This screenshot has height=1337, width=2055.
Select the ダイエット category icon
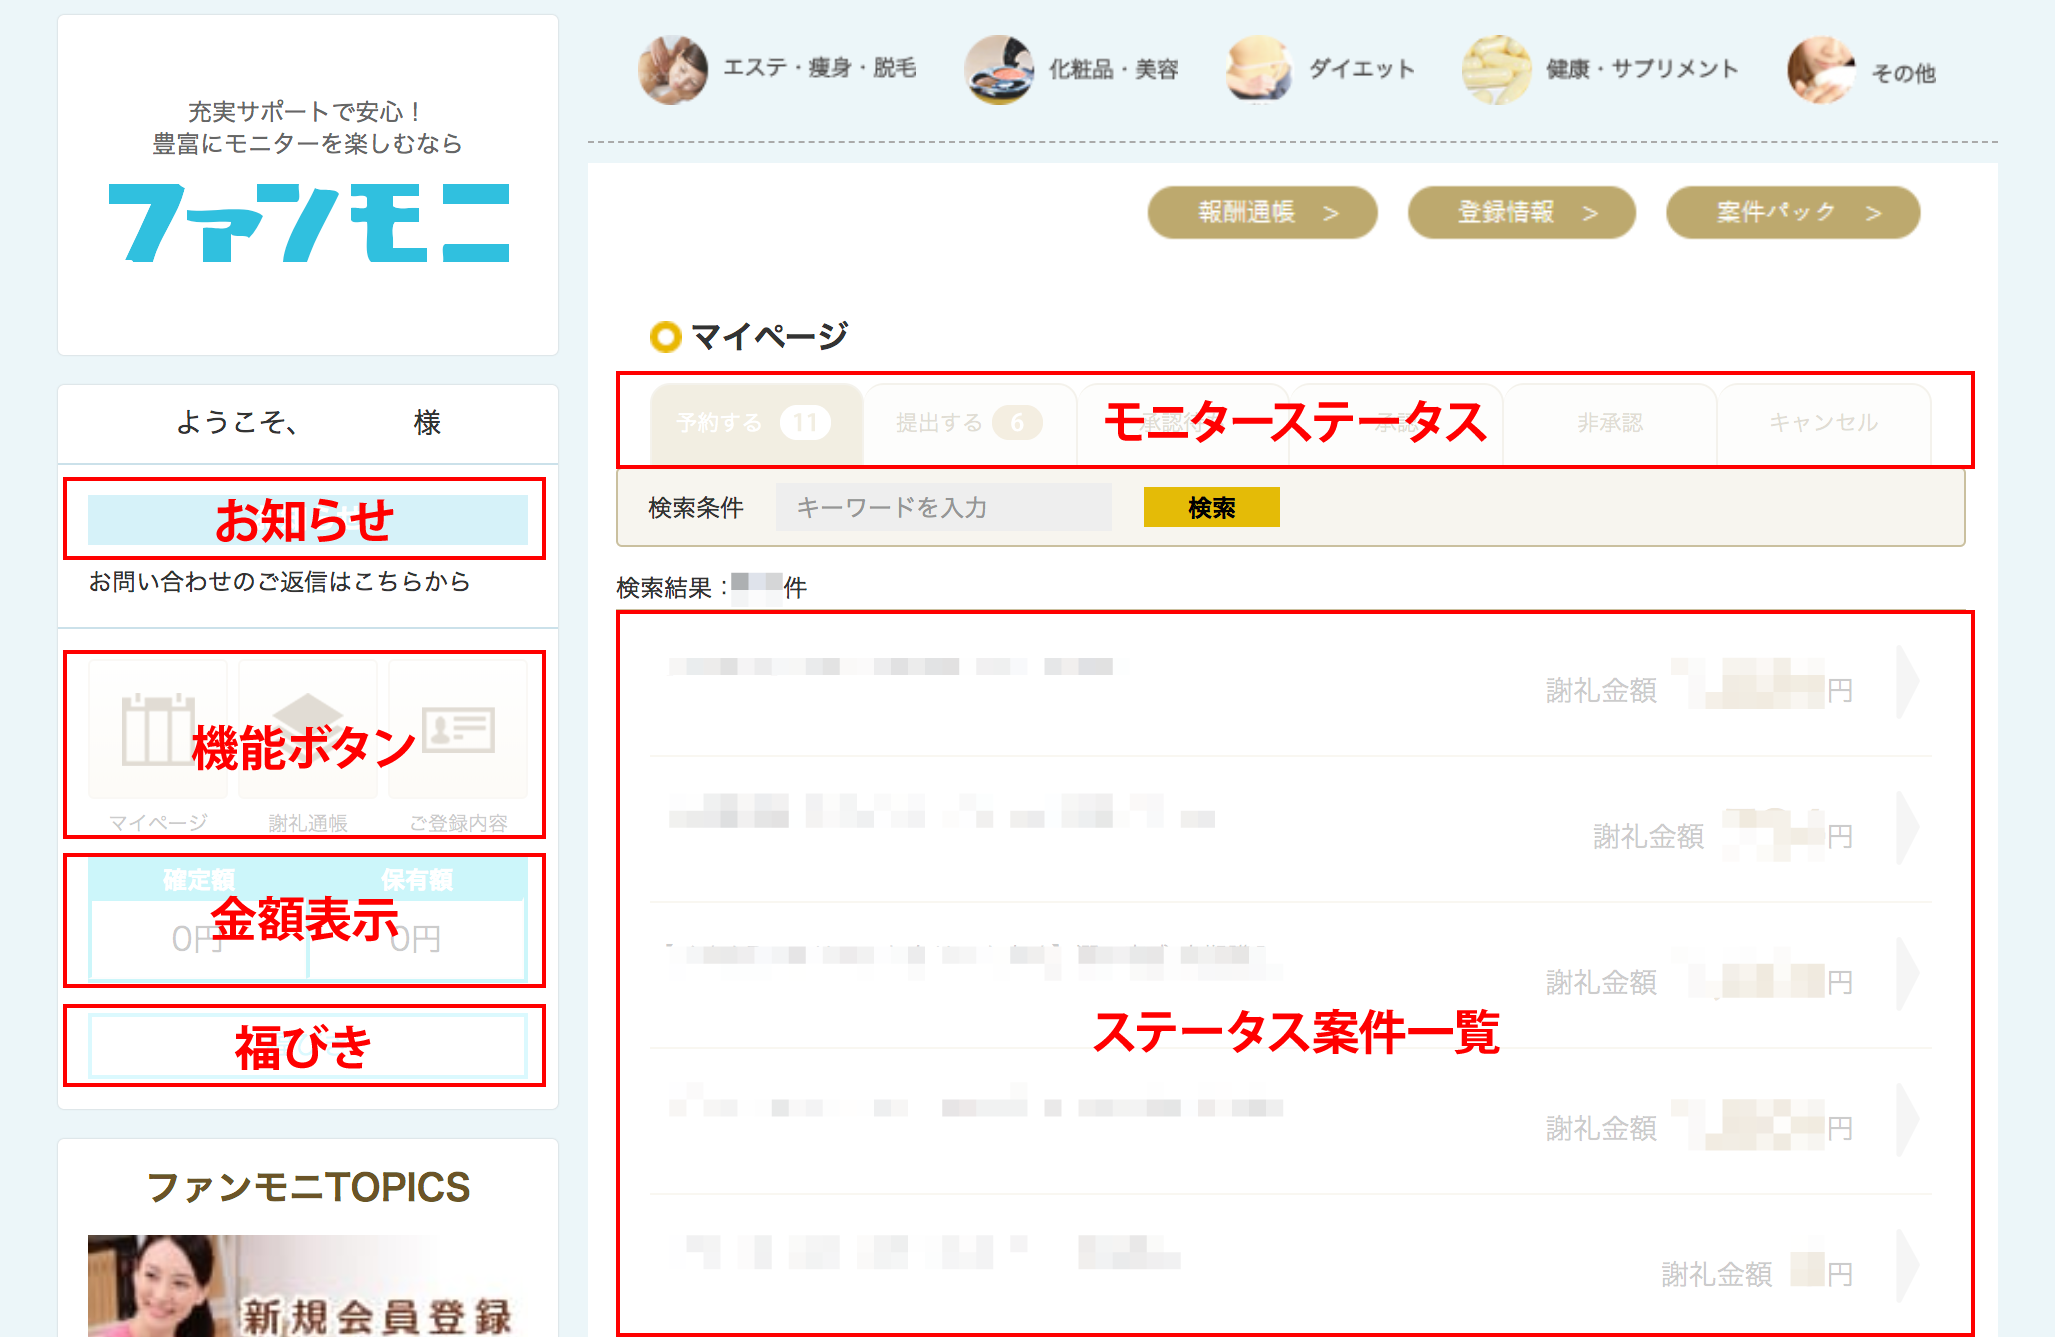[x=1259, y=70]
